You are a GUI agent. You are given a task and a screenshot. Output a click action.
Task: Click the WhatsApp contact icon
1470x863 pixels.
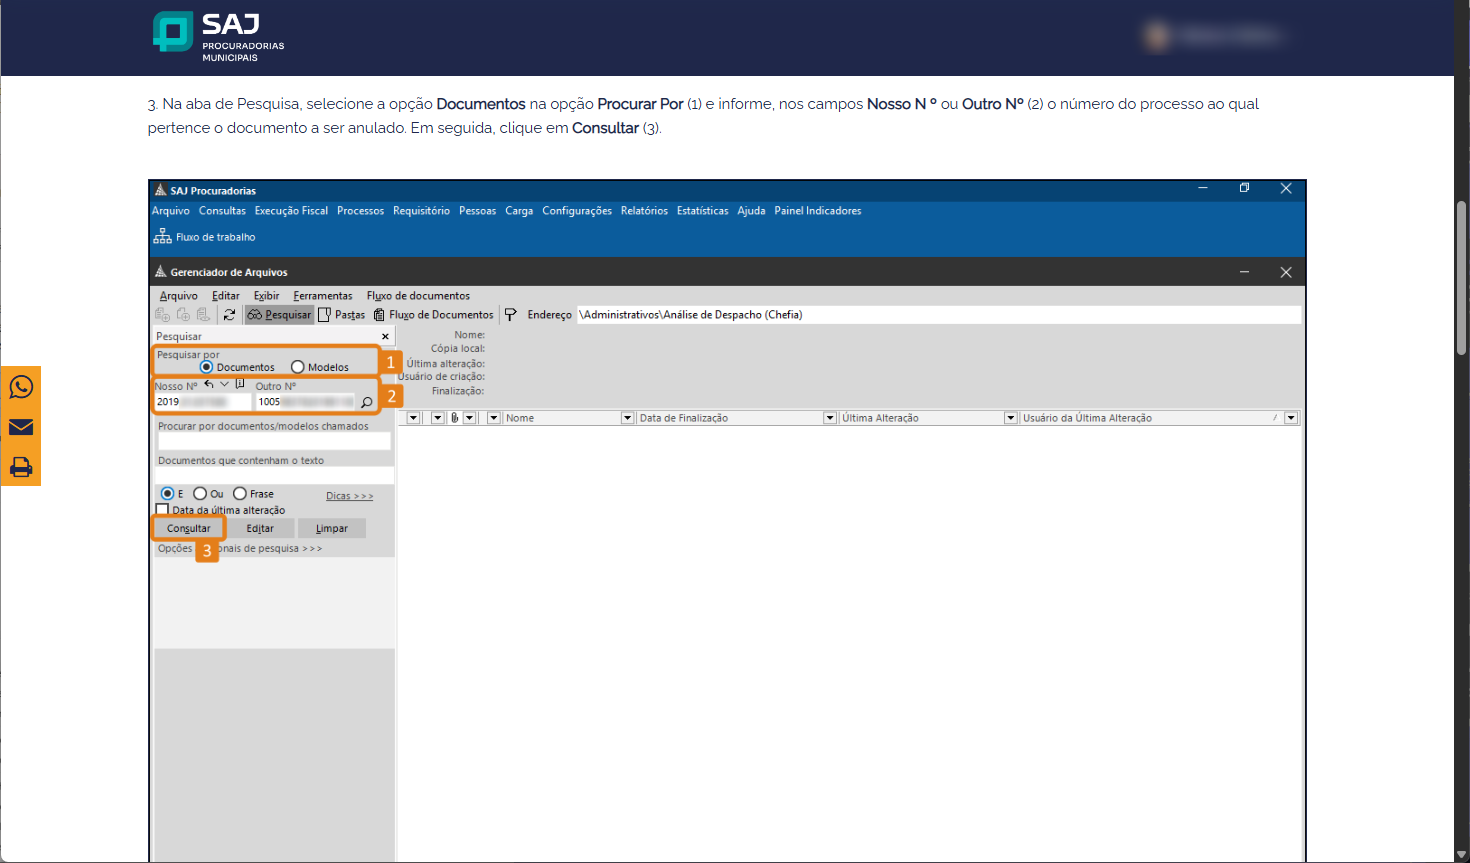pyautogui.click(x=21, y=387)
